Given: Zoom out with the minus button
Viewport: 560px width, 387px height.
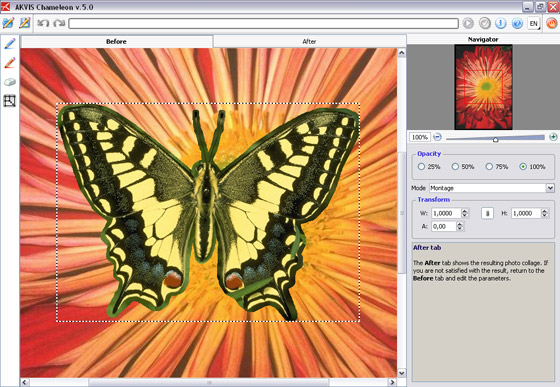Looking at the screenshot, I should [x=437, y=137].
